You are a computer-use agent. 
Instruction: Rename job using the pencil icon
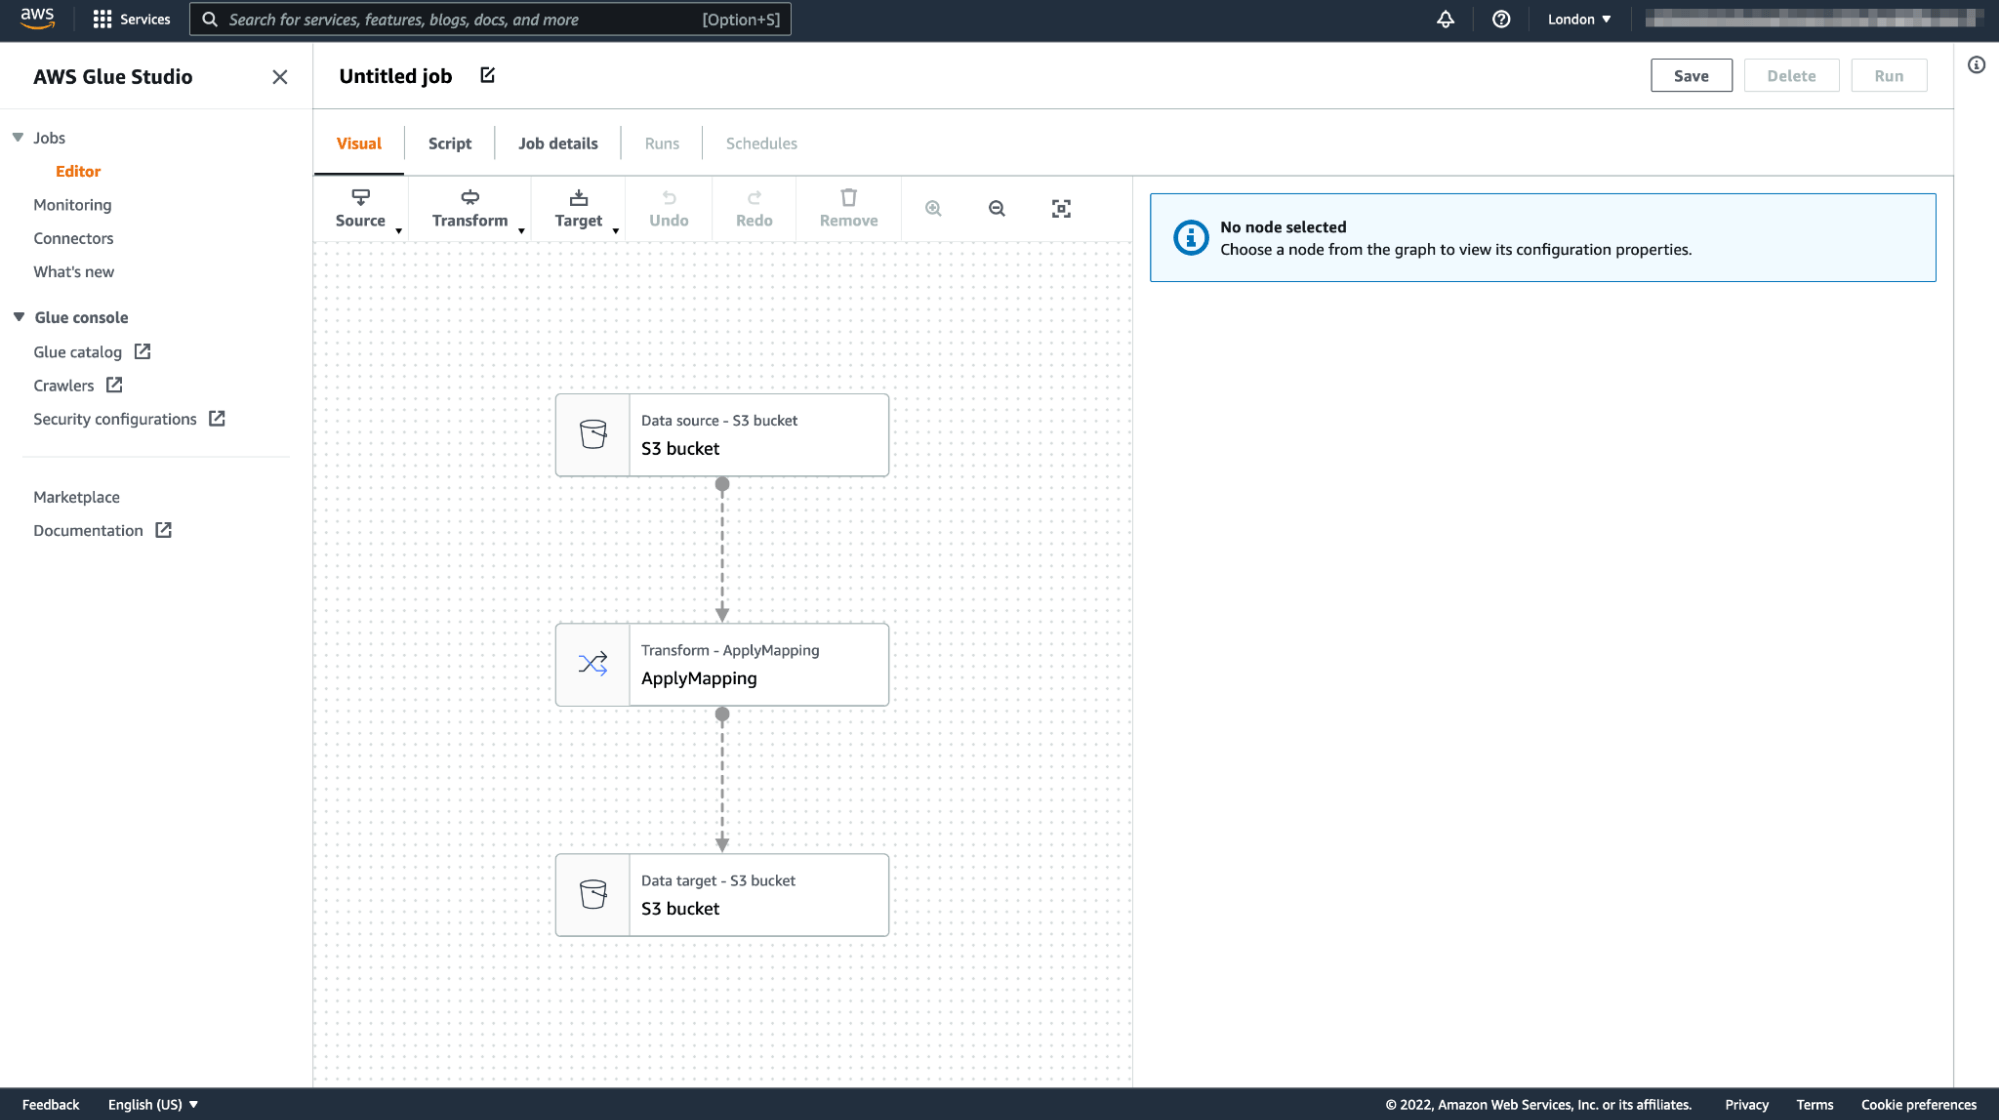(487, 75)
